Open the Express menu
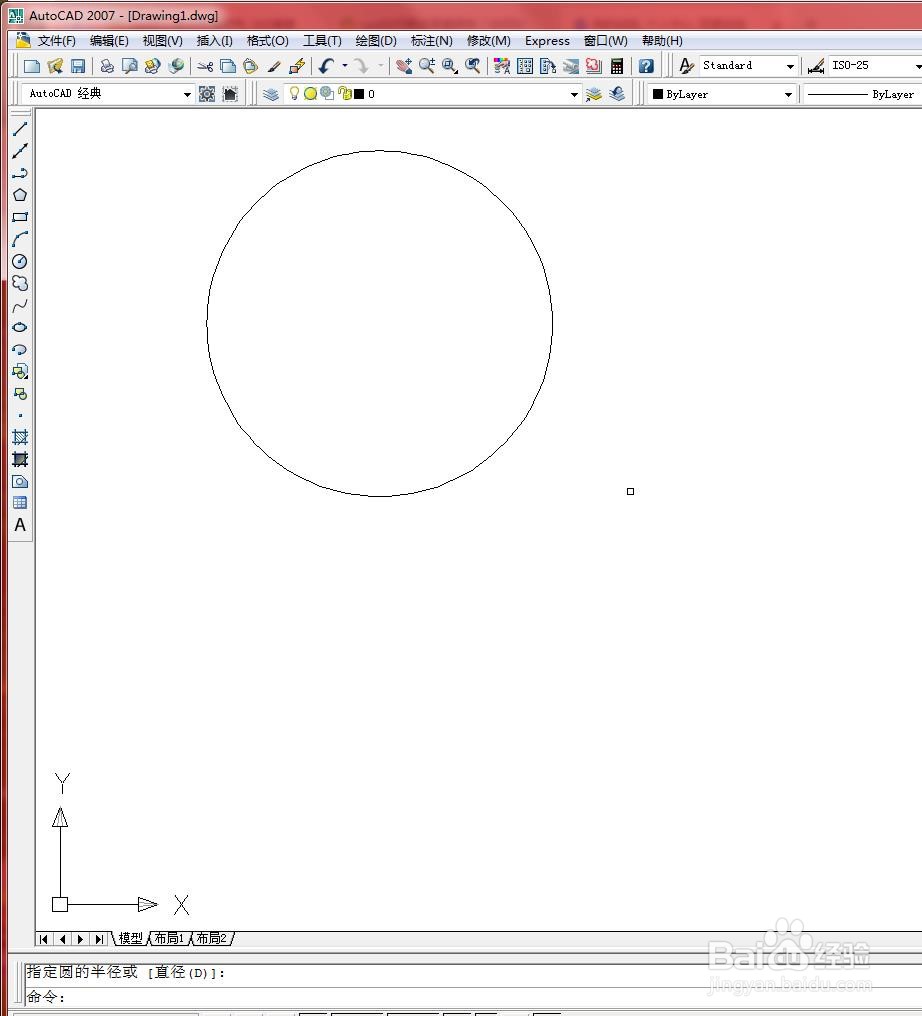 click(x=547, y=41)
